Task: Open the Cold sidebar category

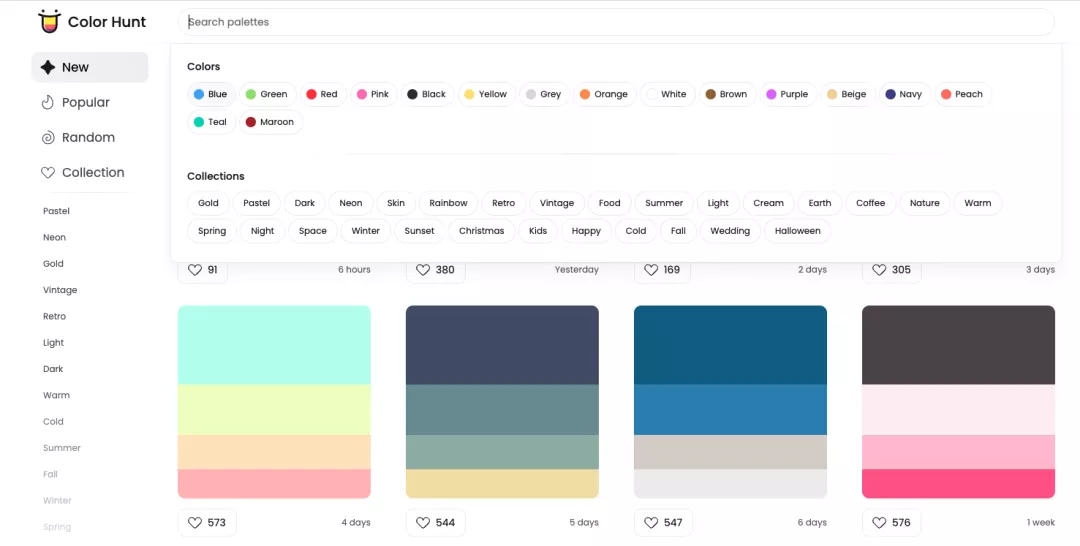Action: 53,421
